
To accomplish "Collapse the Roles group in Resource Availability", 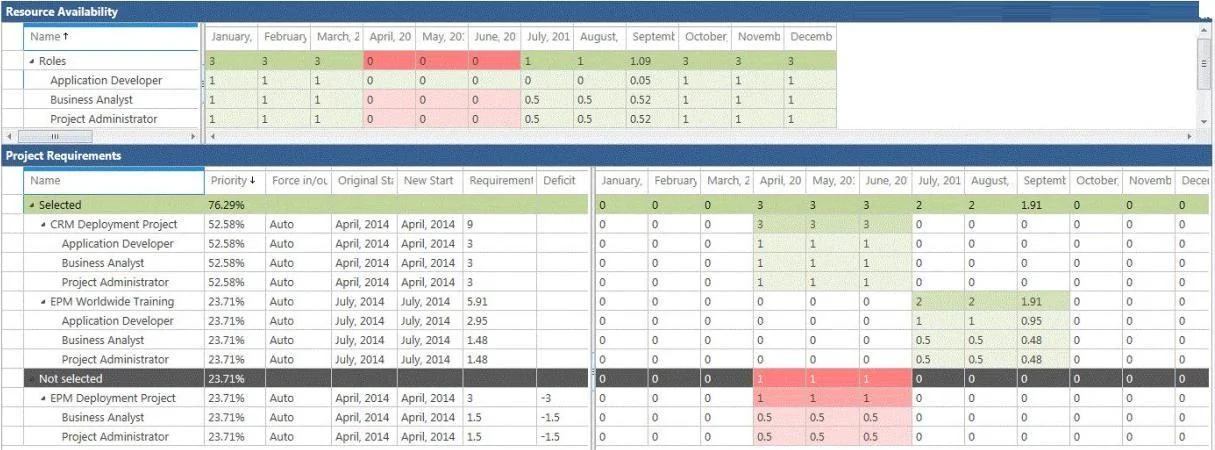I will tap(32, 62).
